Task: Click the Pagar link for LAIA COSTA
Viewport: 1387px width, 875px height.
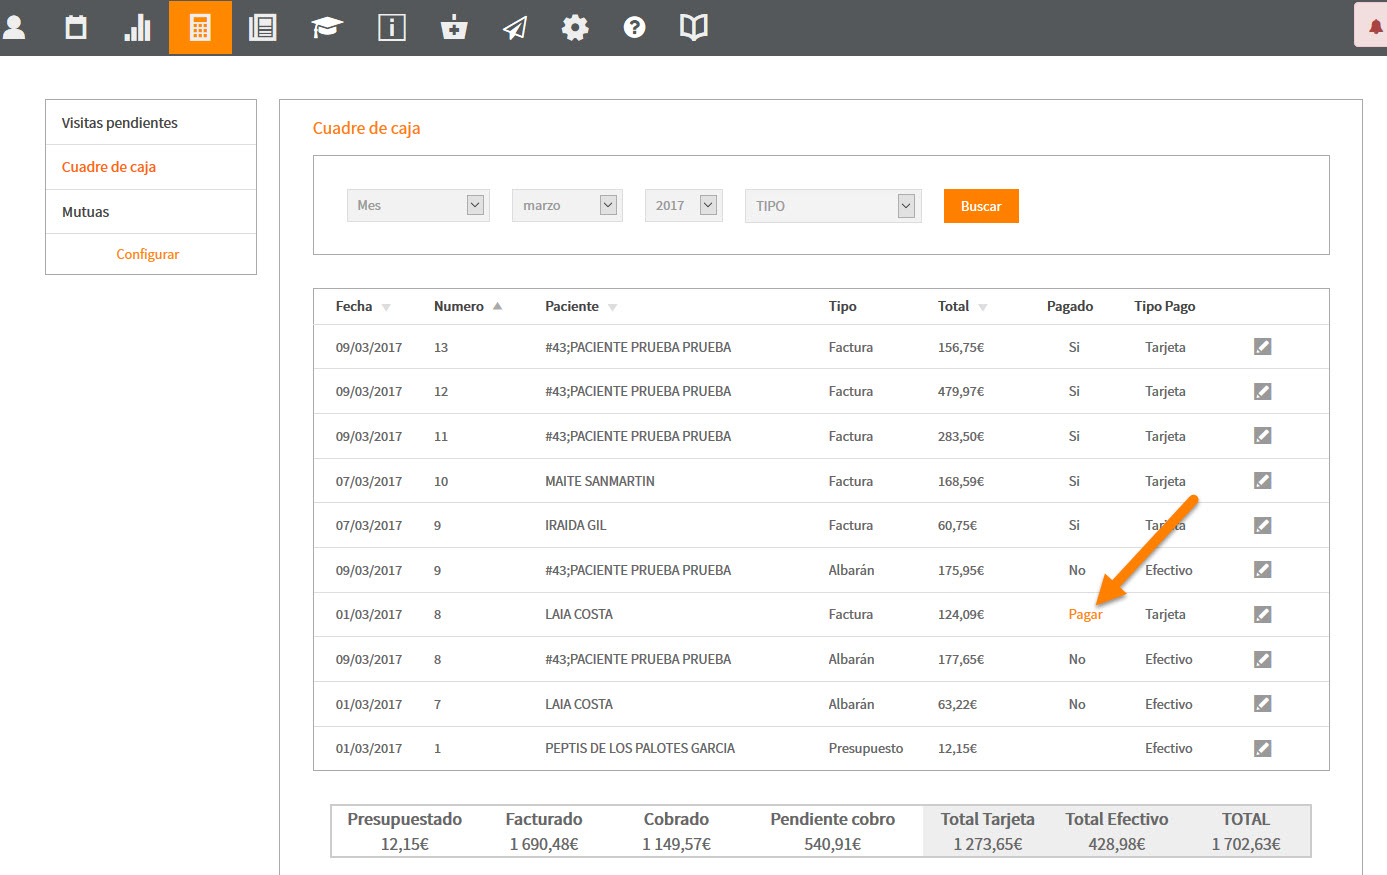Action: click(x=1085, y=614)
